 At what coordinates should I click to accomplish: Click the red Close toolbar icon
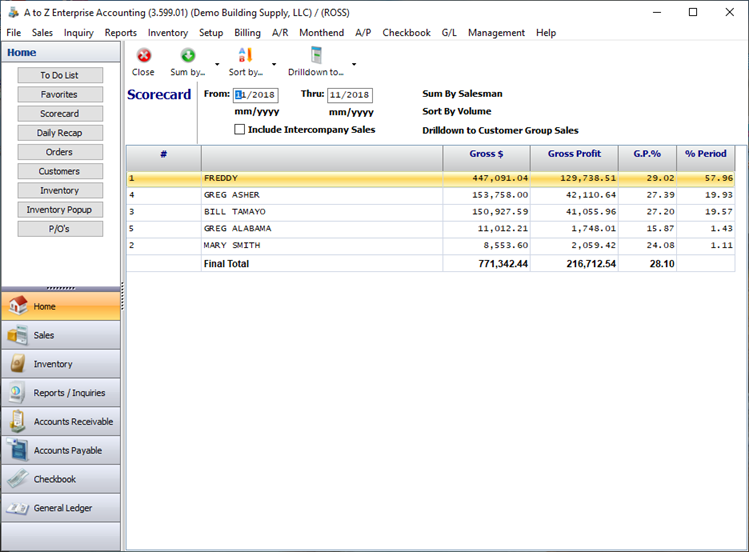pos(143,56)
